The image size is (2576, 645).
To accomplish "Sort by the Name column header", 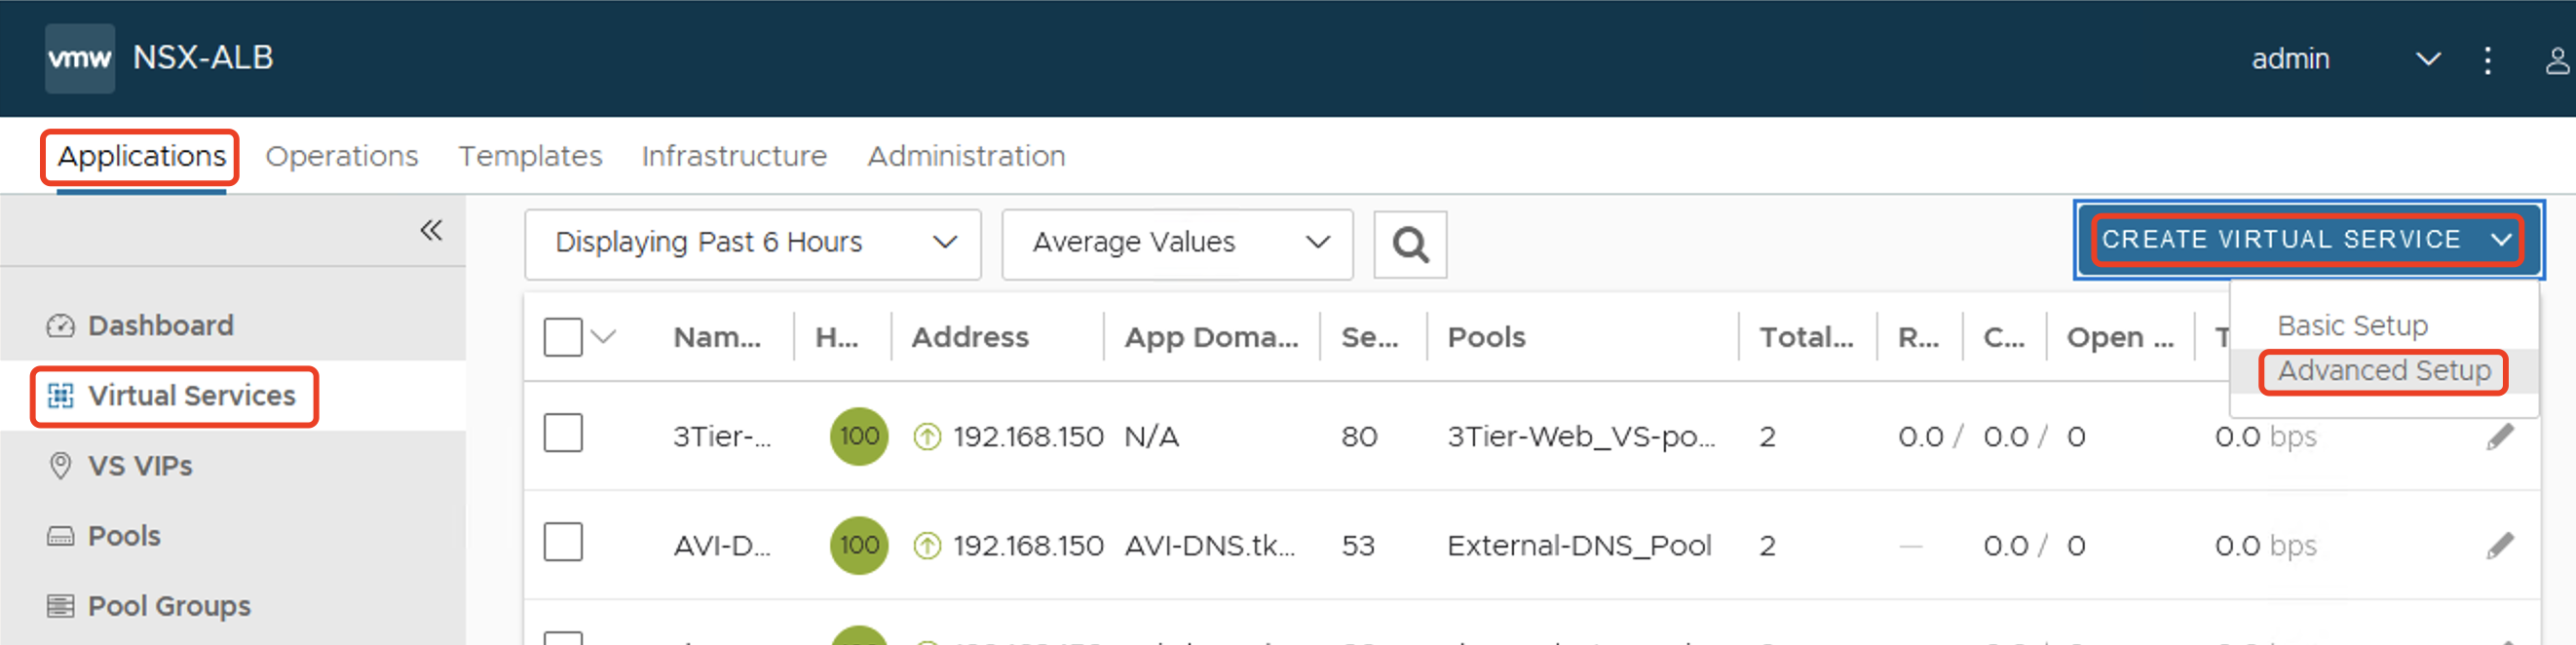I will point(717,337).
